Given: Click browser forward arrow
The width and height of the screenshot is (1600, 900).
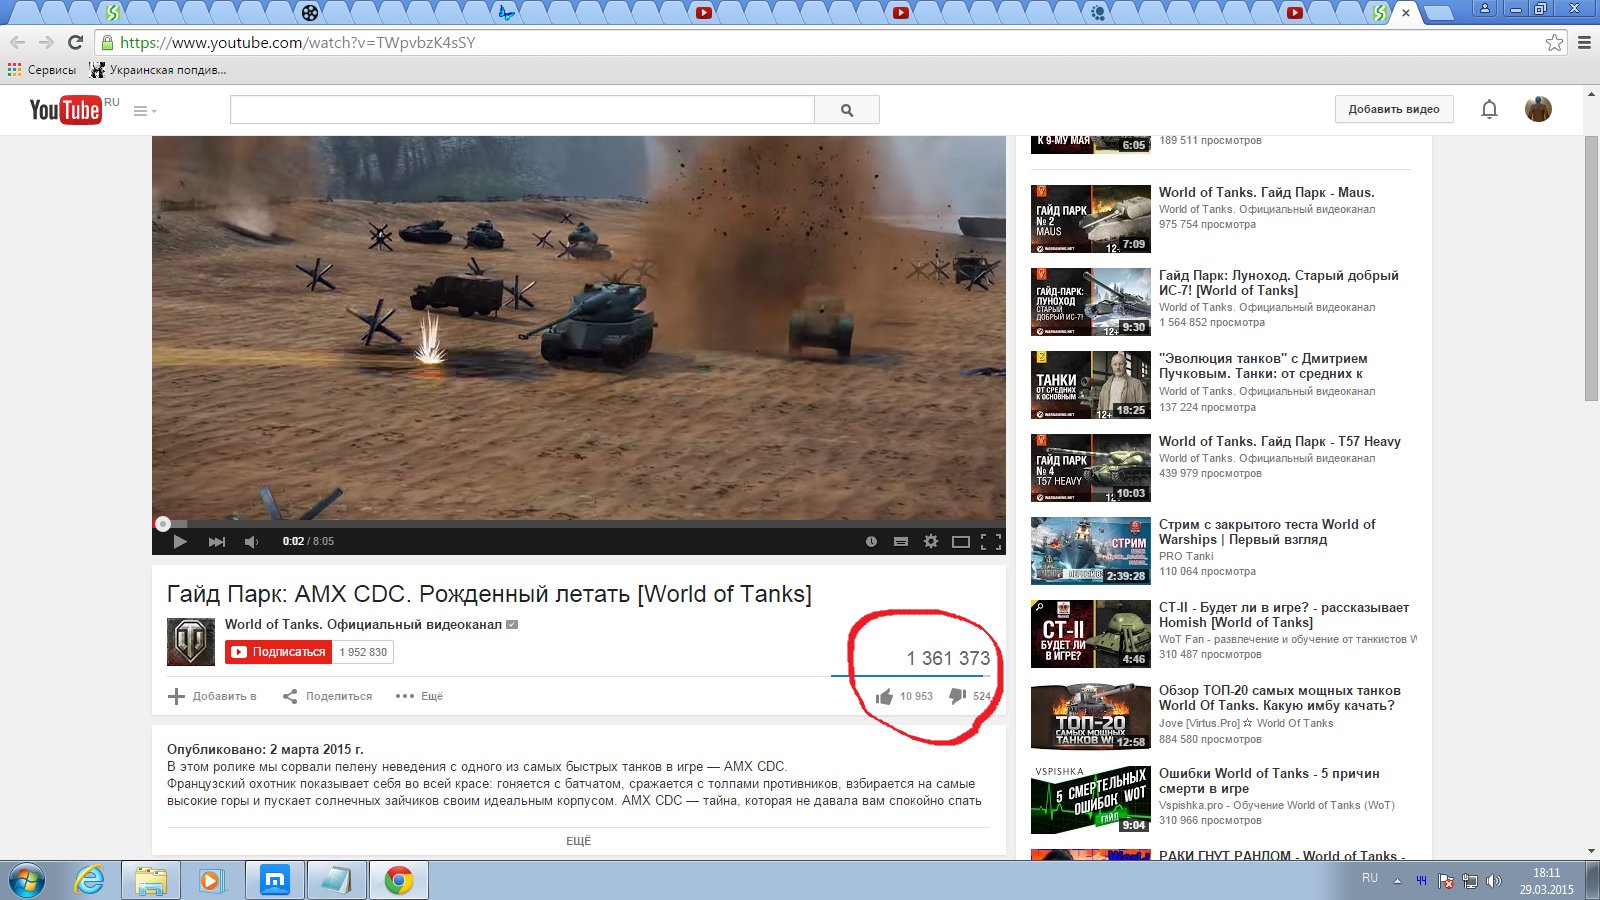Looking at the screenshot, I should [46, 43].
